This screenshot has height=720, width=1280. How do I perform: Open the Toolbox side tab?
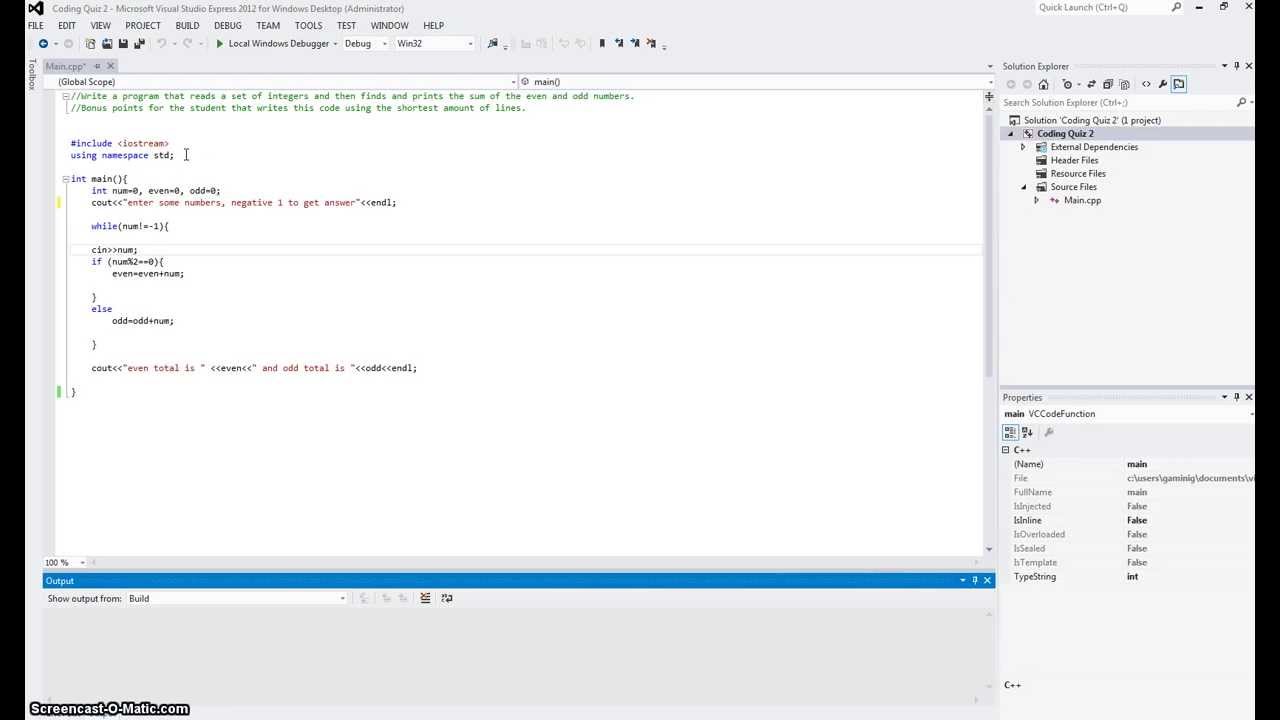32,75
